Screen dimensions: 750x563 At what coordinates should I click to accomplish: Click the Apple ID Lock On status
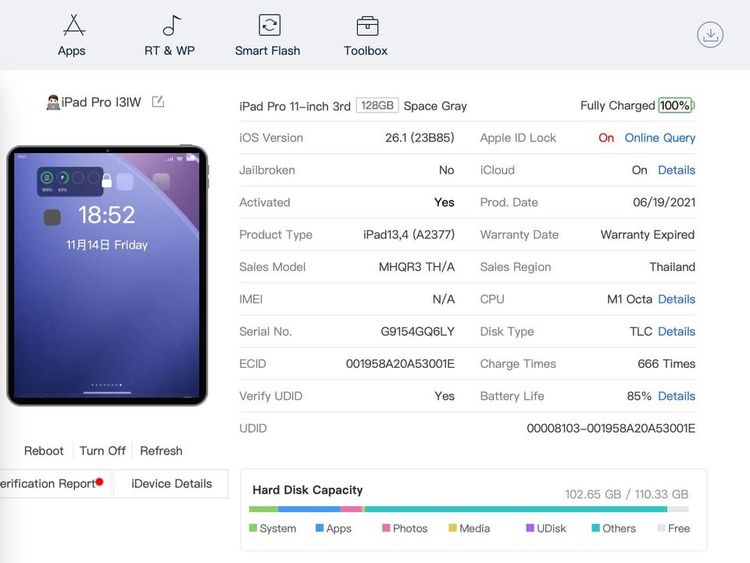(x=606, y=138)
